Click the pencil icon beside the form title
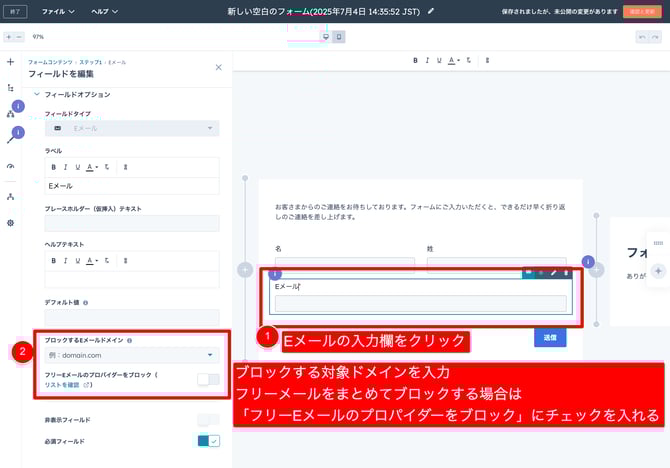The height and width of the screenshot is (468, 670). click(431, 11)
